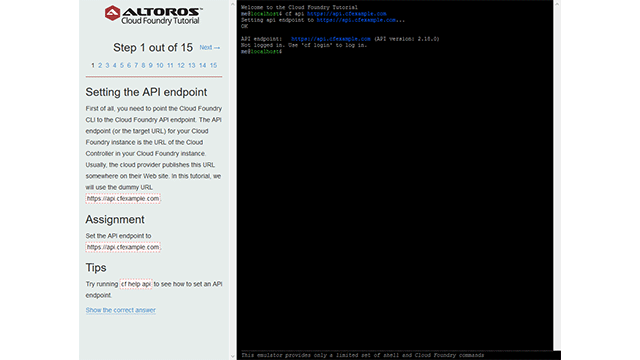Click Show the correct answer link

pyautogui.click(x=121, y=310)
